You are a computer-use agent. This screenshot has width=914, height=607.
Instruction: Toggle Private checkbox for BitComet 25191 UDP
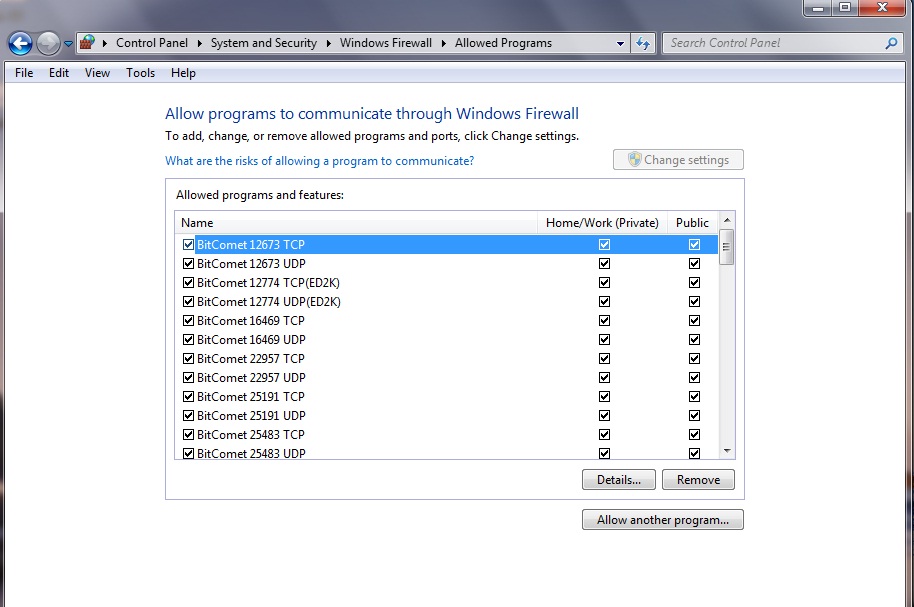[x=604, y=416]
